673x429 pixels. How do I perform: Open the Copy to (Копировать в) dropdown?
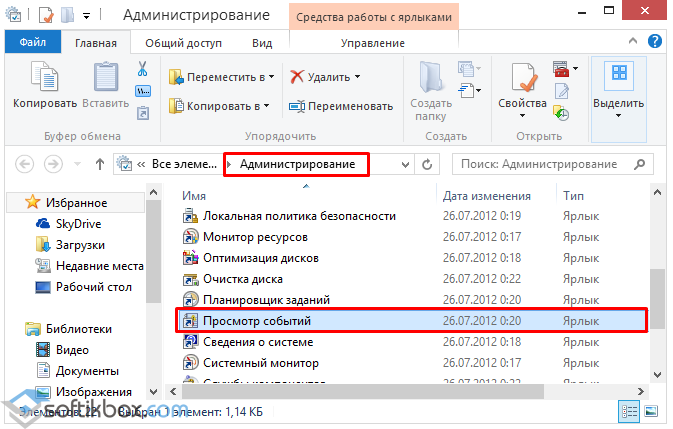coord(222,106)
